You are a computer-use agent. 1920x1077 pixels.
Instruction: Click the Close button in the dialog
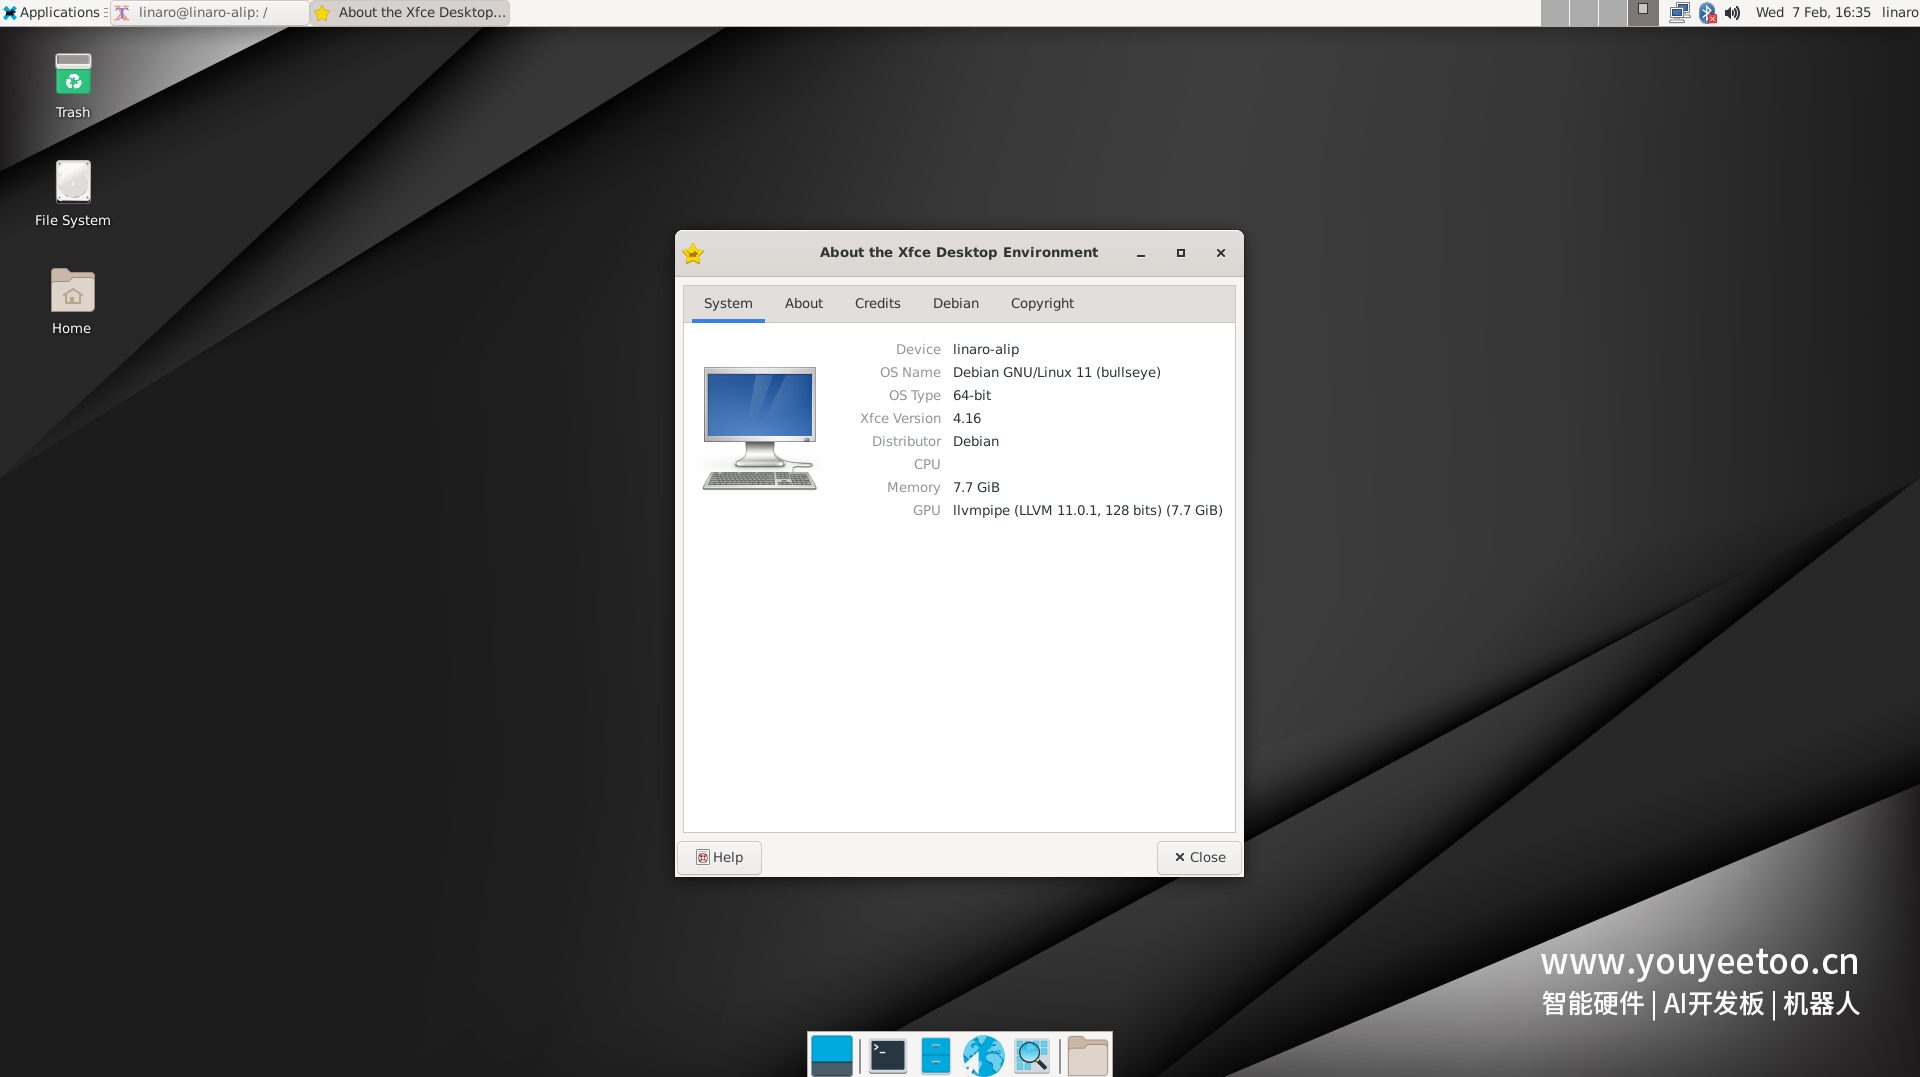(x=1199, y=857)
